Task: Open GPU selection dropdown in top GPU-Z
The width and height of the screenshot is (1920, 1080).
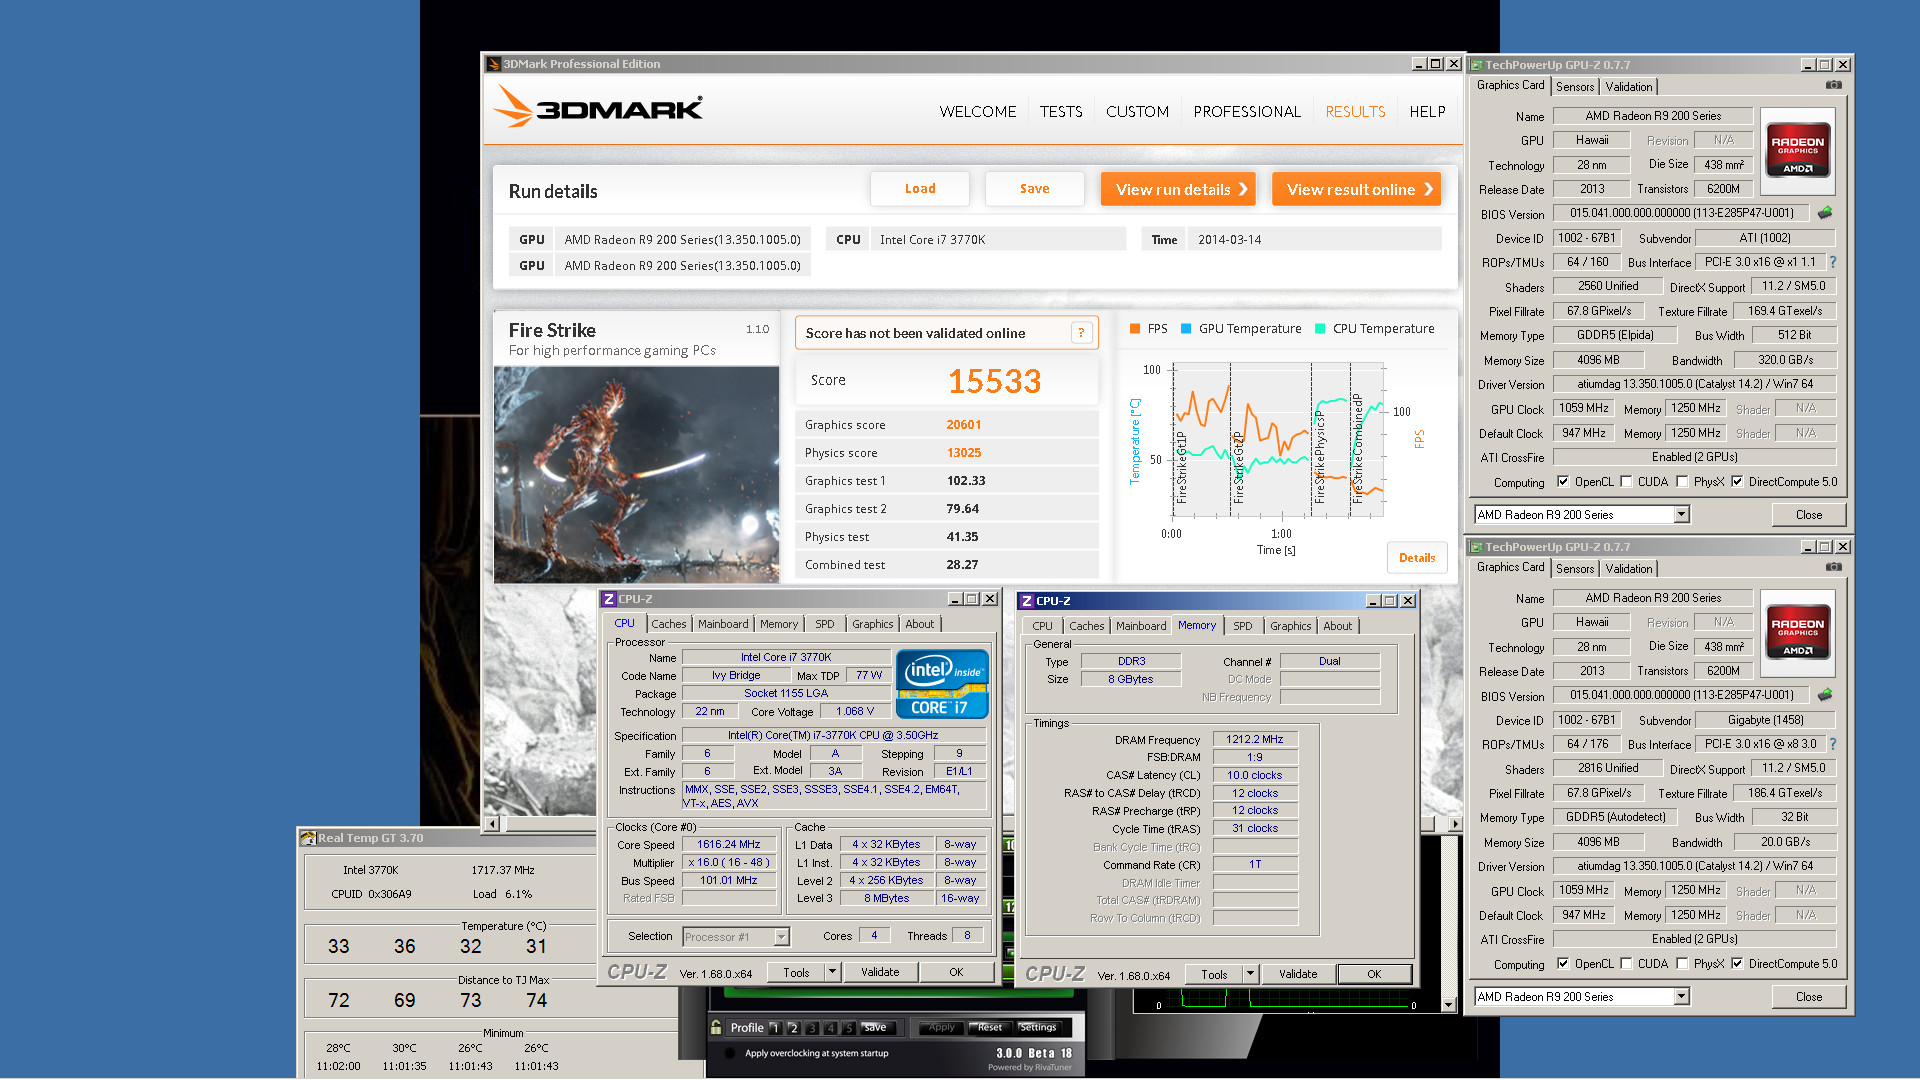Action: tap(1681, 514)
